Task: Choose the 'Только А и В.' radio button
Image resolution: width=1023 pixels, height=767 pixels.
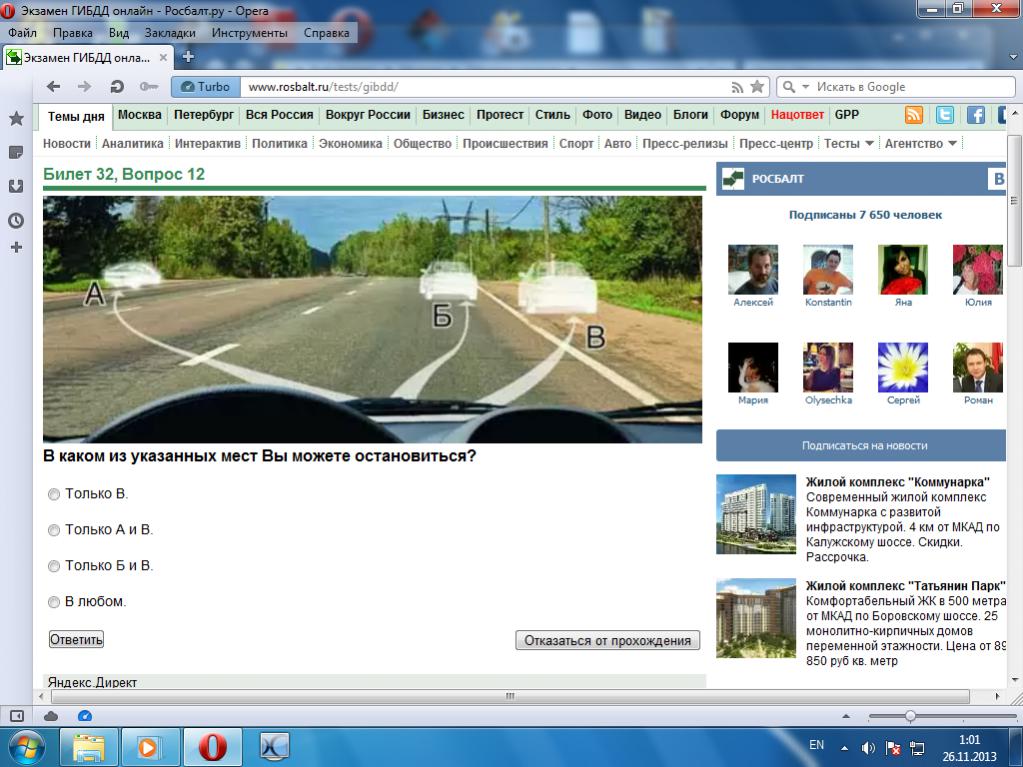Action: coord(54,530)
